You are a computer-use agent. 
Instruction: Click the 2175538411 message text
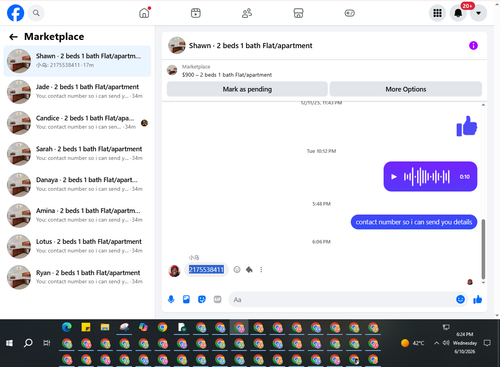coord(206,269)
